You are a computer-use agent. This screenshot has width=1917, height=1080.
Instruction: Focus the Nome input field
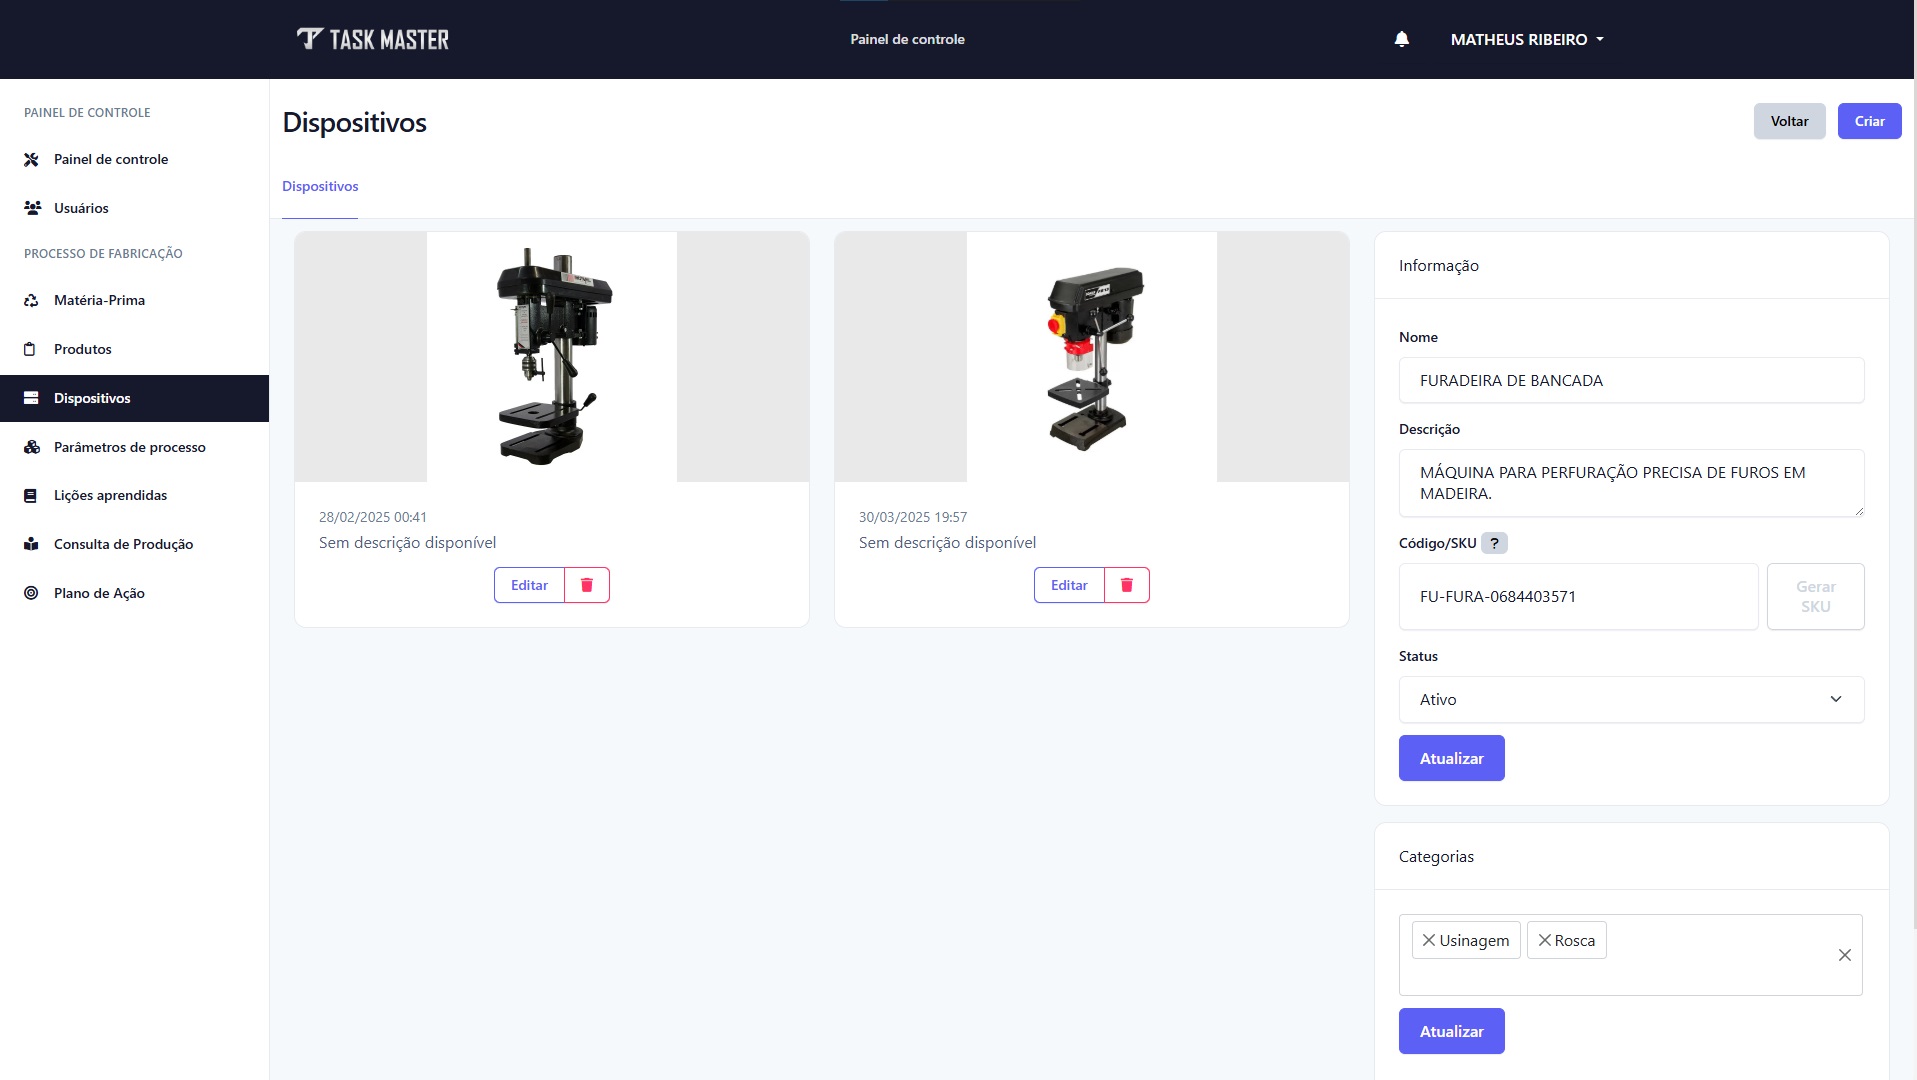pyautogui.click(x=1630, y=380)
